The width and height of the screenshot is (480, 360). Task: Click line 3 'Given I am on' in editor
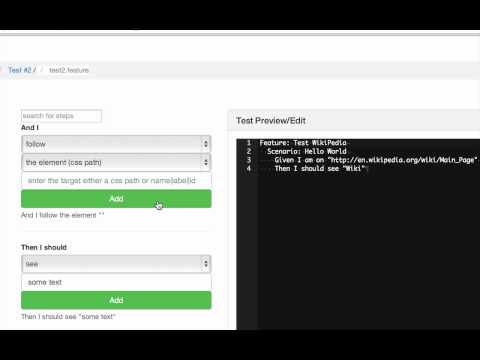(x=375, y=160)
